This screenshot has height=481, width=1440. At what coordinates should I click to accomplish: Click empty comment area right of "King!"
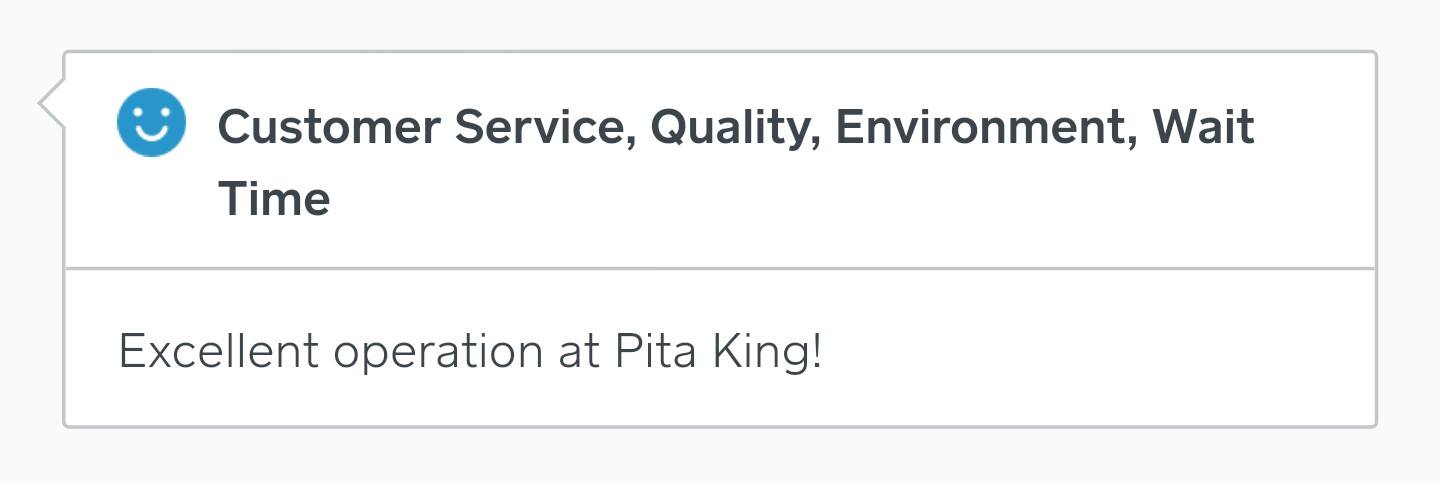pos(1100,352)
